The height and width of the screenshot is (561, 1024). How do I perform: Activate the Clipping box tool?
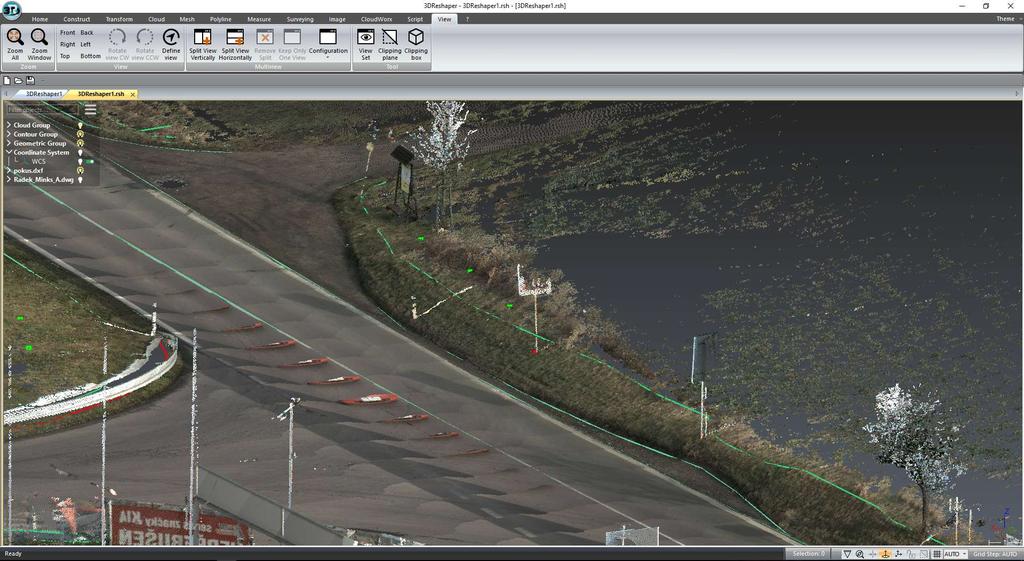tap(416, 44)
